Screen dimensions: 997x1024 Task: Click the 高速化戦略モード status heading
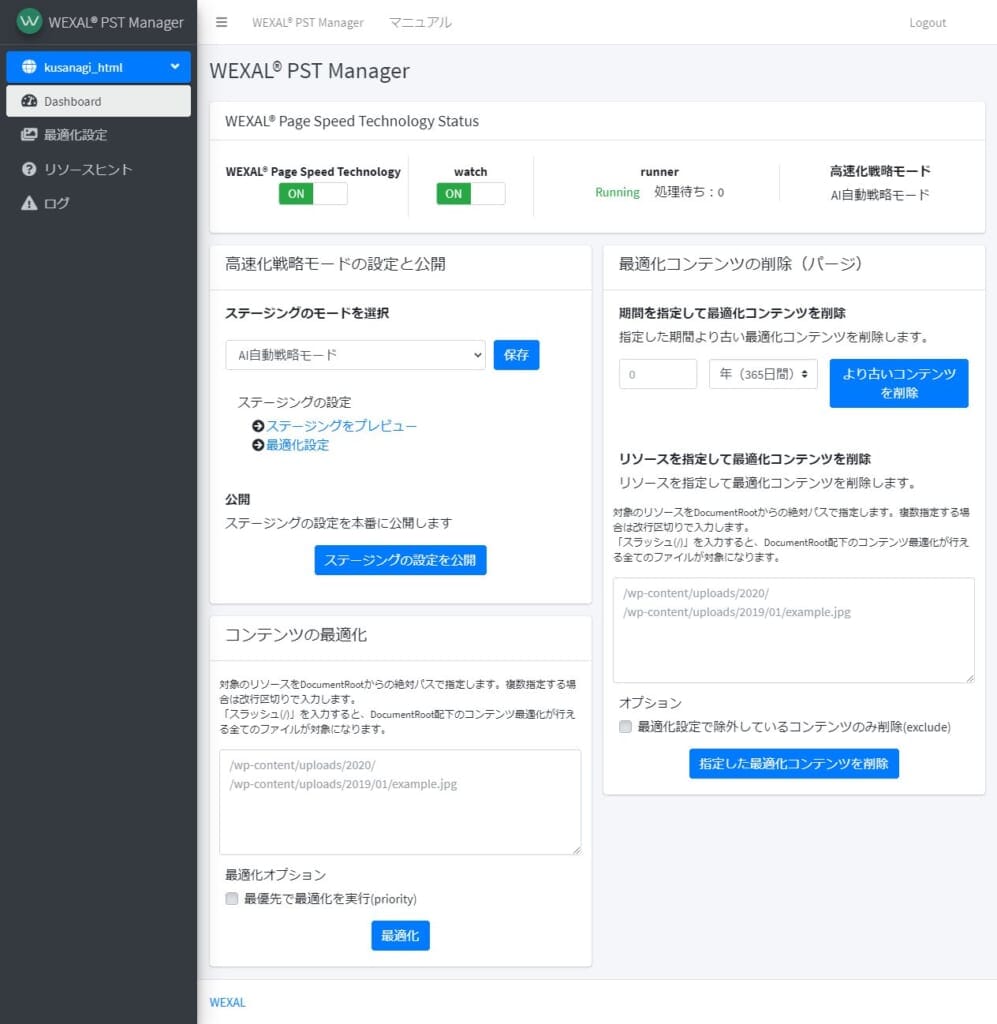[x=879, y=171]
